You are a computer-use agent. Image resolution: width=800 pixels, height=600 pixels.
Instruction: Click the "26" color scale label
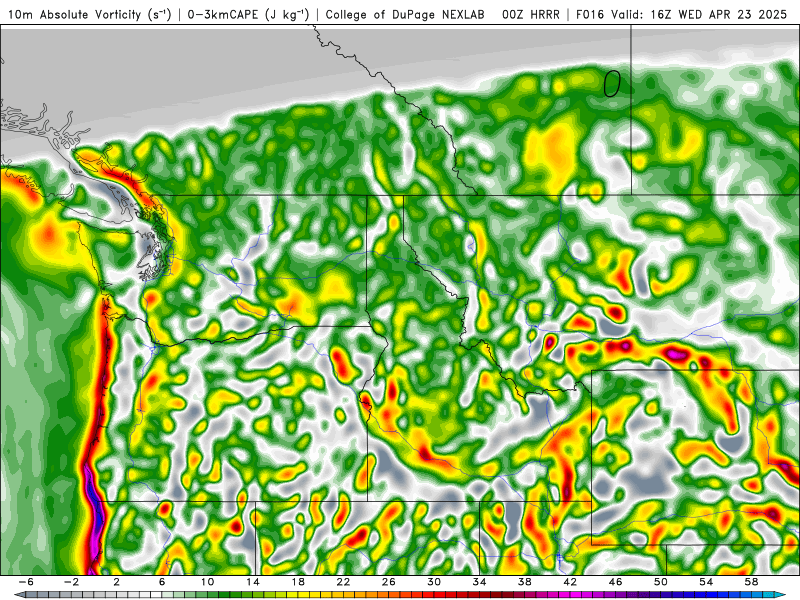point(389,582)
